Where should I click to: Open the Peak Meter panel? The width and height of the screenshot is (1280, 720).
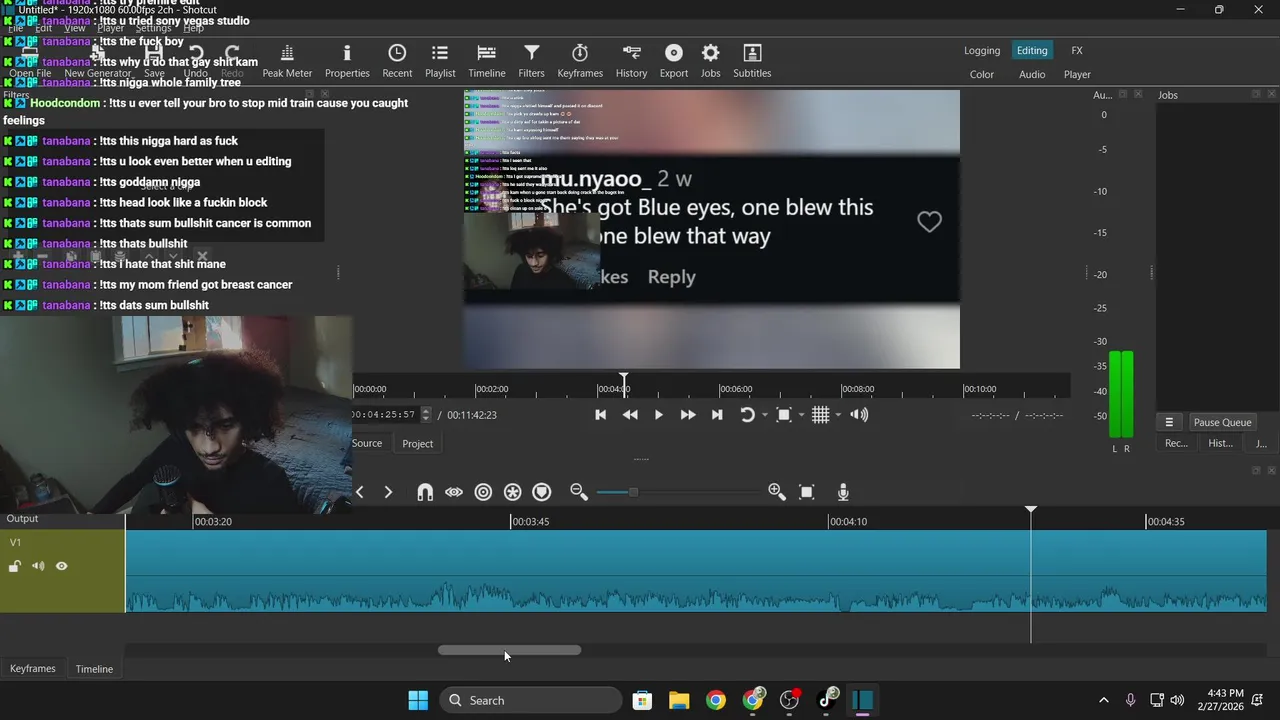[x=287, y=61]
